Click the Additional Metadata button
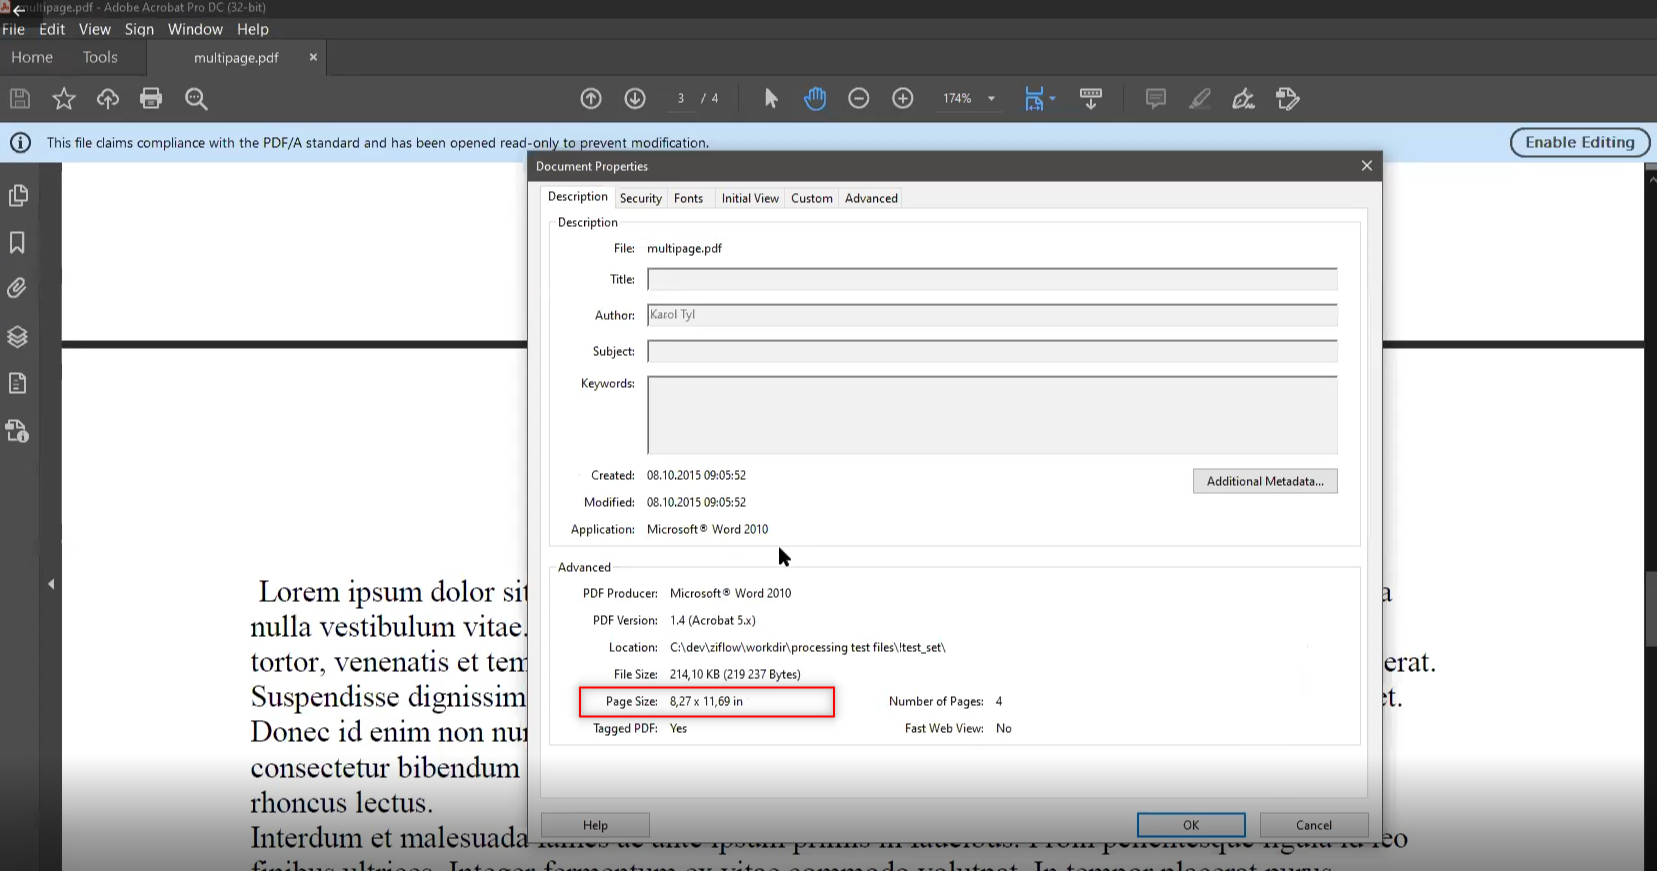The width and height of the screenshot is (1657, 871). click(x=1264, y=481)
